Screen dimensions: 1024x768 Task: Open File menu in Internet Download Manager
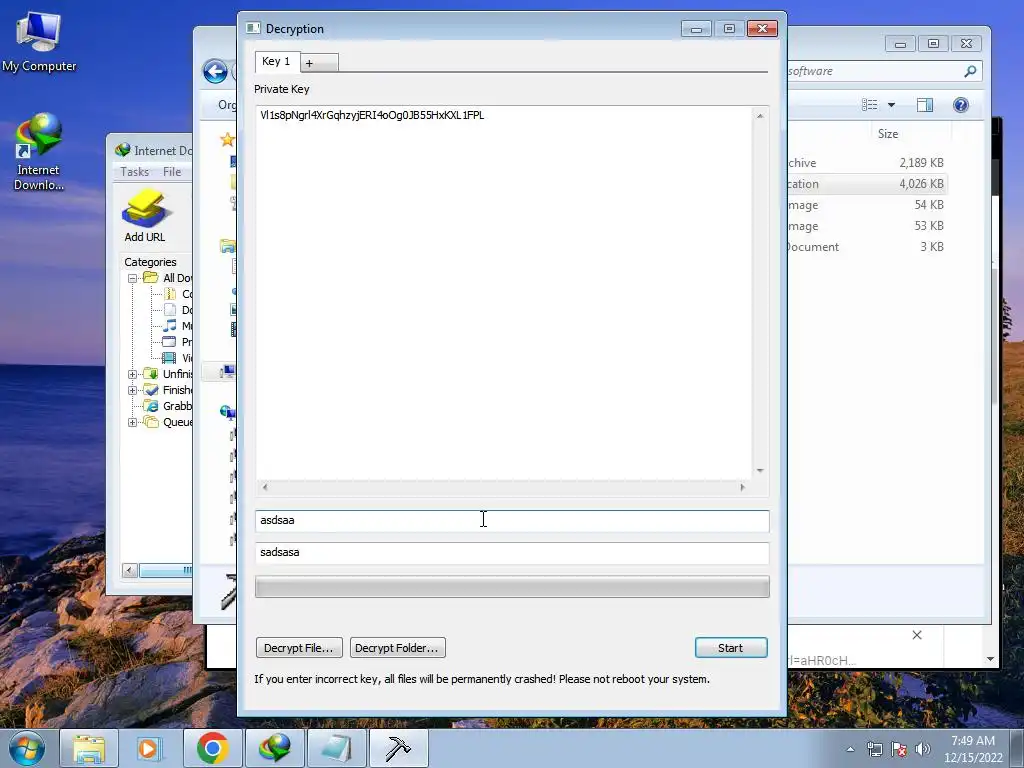(x=172, y=172)
